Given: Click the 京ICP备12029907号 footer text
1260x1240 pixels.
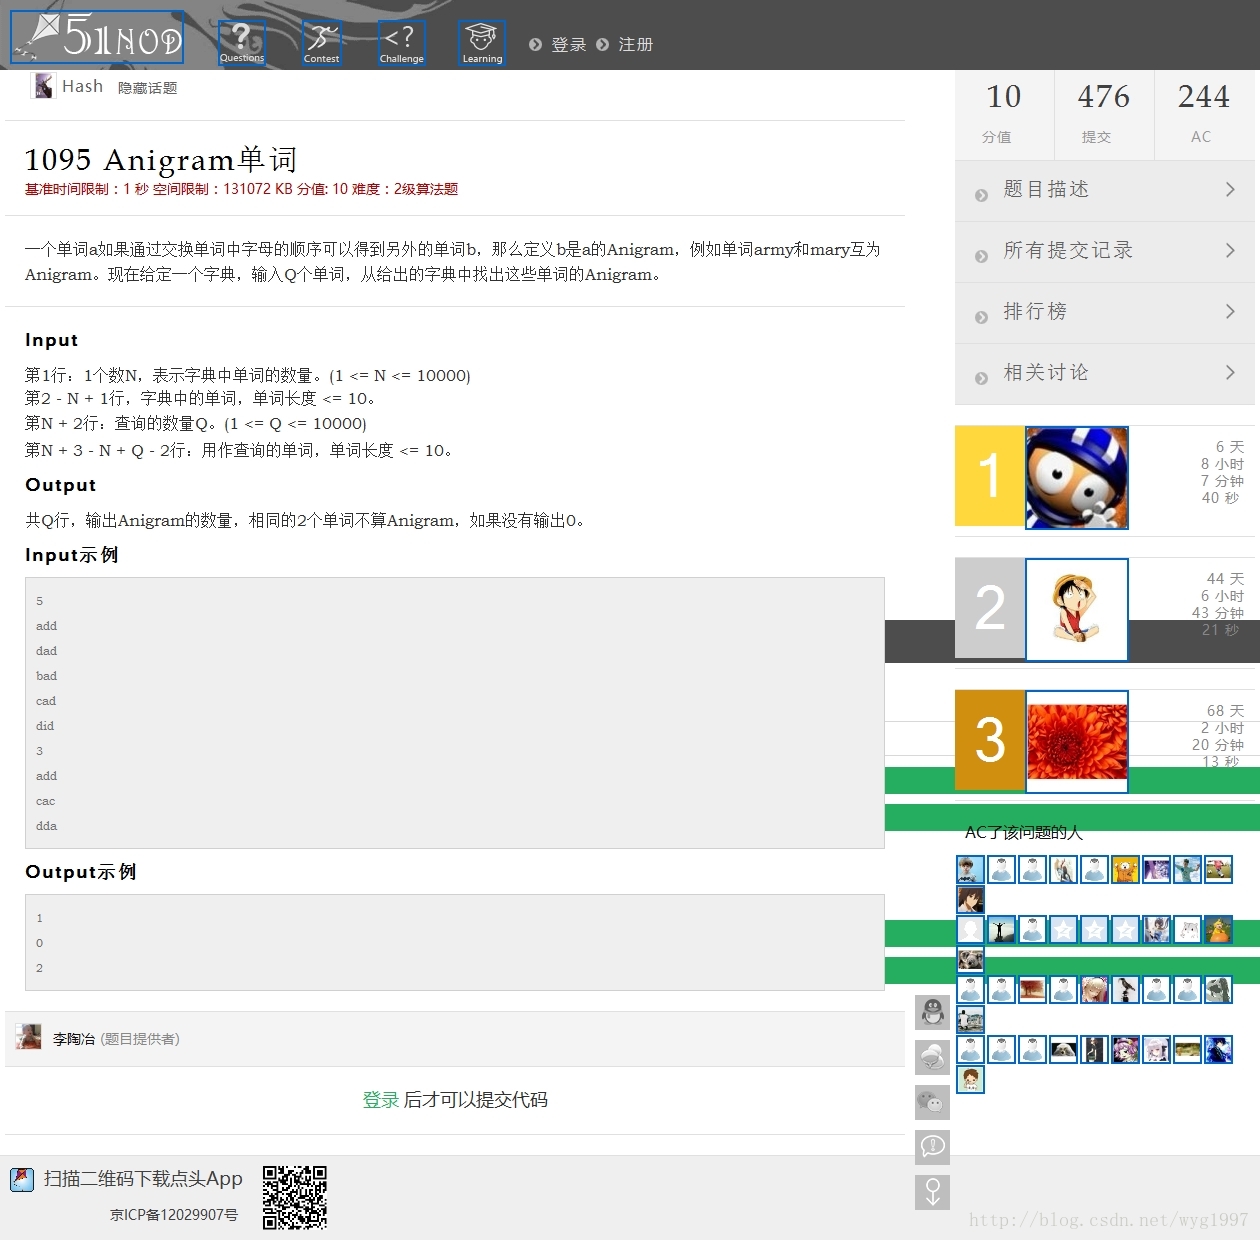Looking at the screenshot, I should pos(174,1215).
